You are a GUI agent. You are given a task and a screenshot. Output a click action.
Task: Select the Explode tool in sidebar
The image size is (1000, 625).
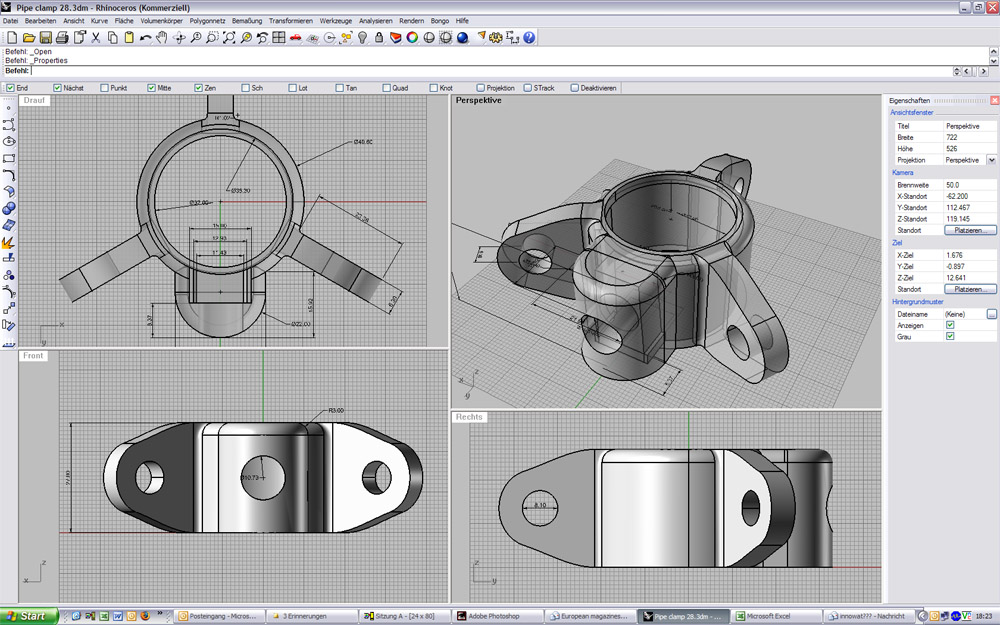point(9,242)
